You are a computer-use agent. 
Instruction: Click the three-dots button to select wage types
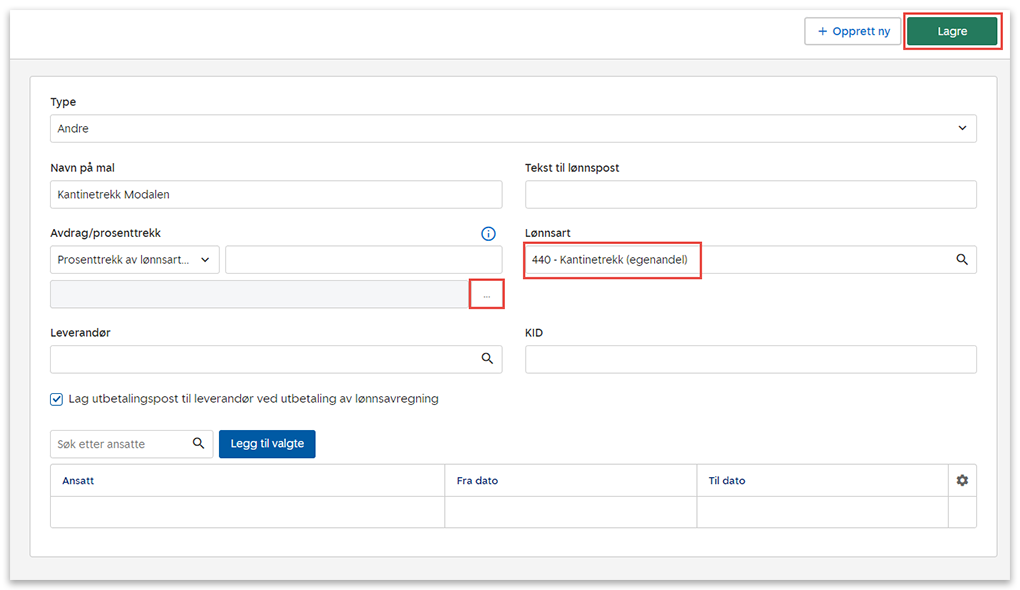[x=487, y=295]
